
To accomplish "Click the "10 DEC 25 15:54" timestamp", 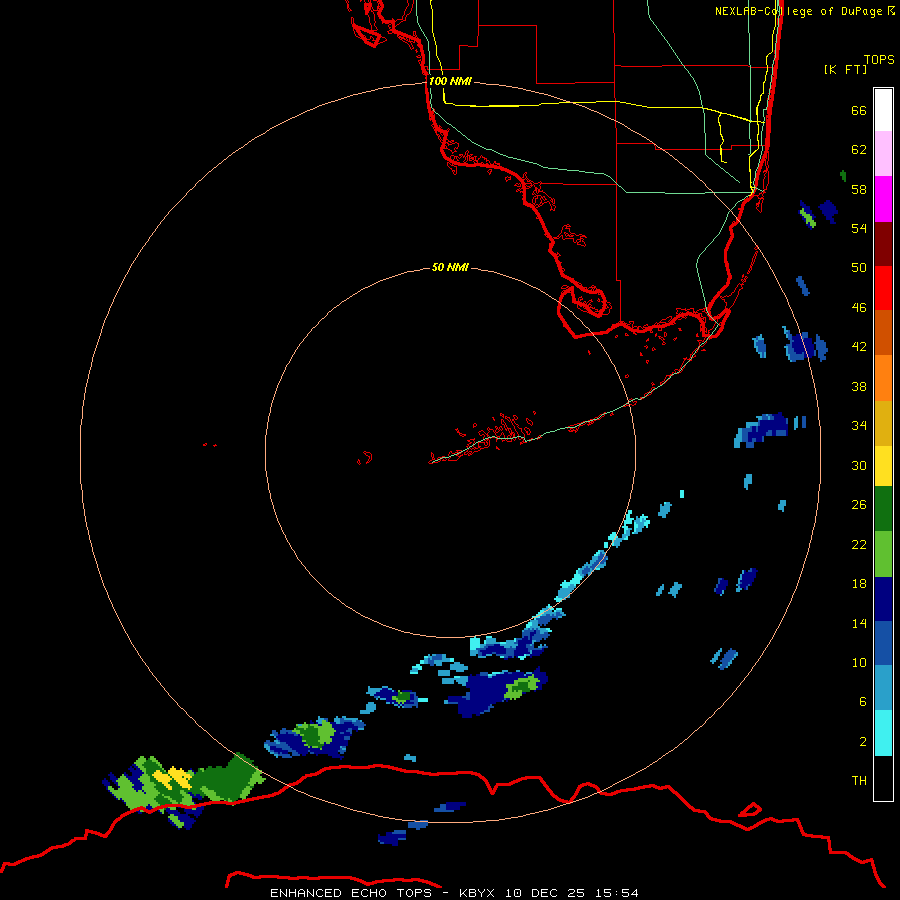I will coord(572,893).
